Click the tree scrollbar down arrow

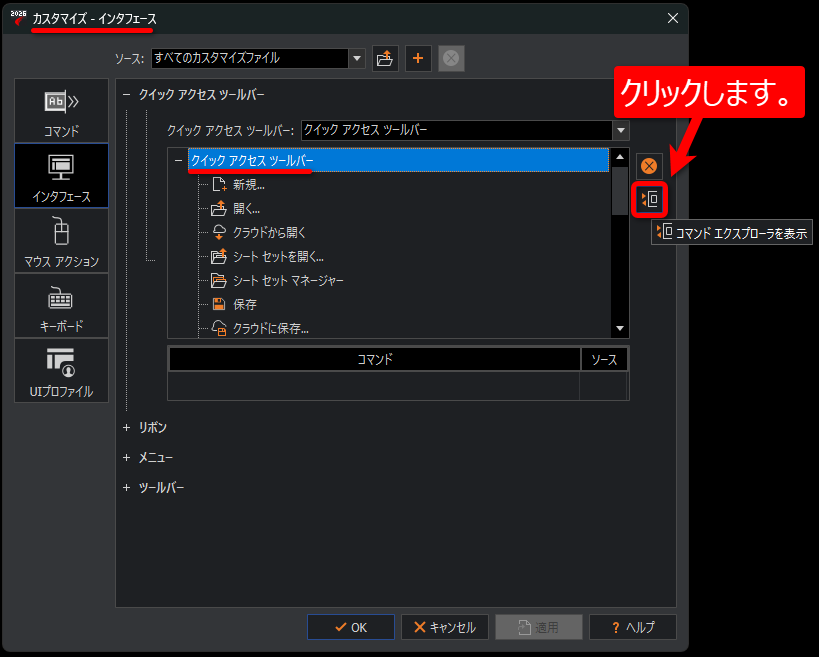click(x=620, y=328)
